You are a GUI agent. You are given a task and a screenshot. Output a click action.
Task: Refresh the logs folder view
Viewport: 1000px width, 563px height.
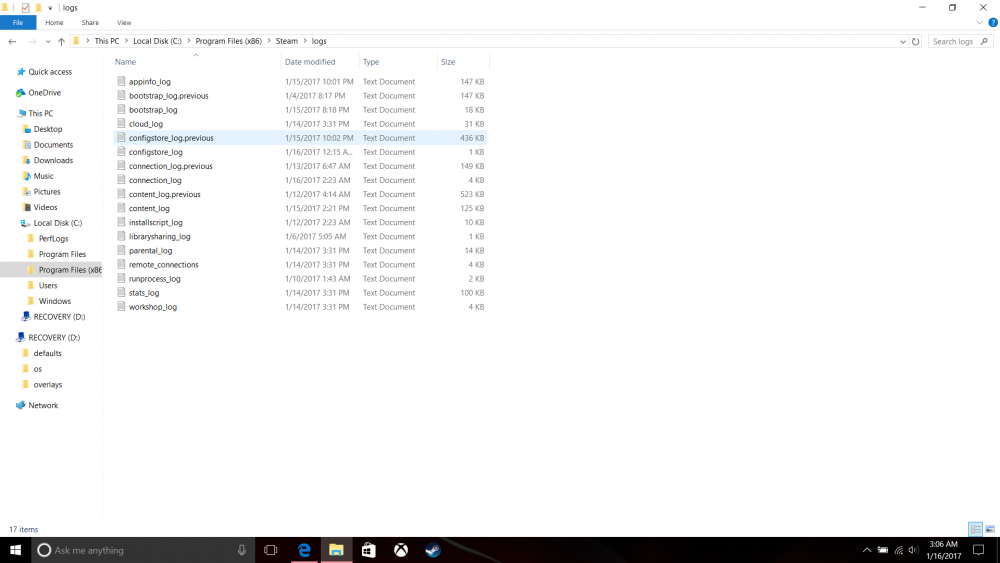tap(916, 41)
